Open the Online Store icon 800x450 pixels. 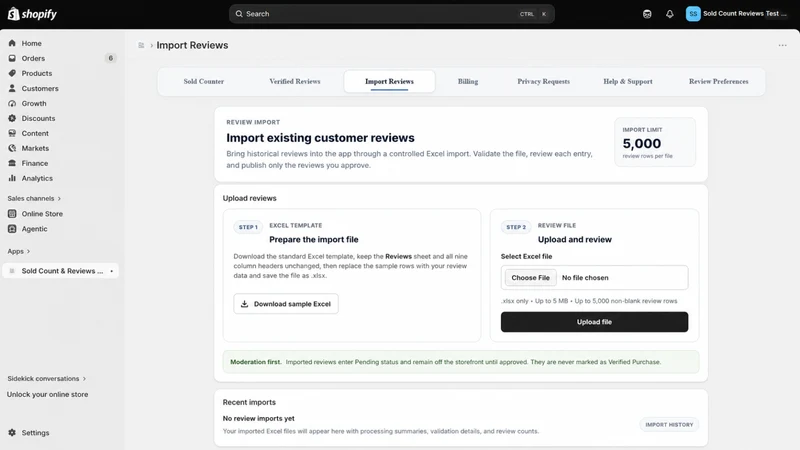[x=12, y=214]
